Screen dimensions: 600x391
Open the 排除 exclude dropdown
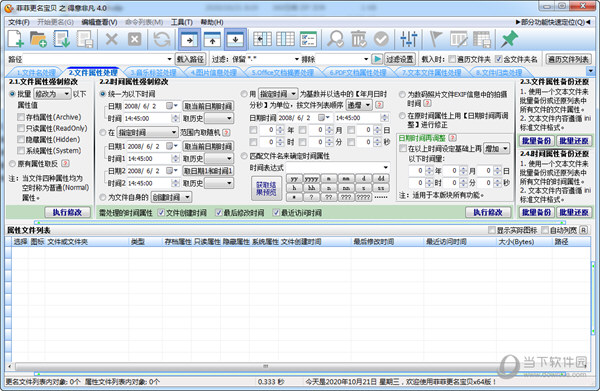coord(366,59)
